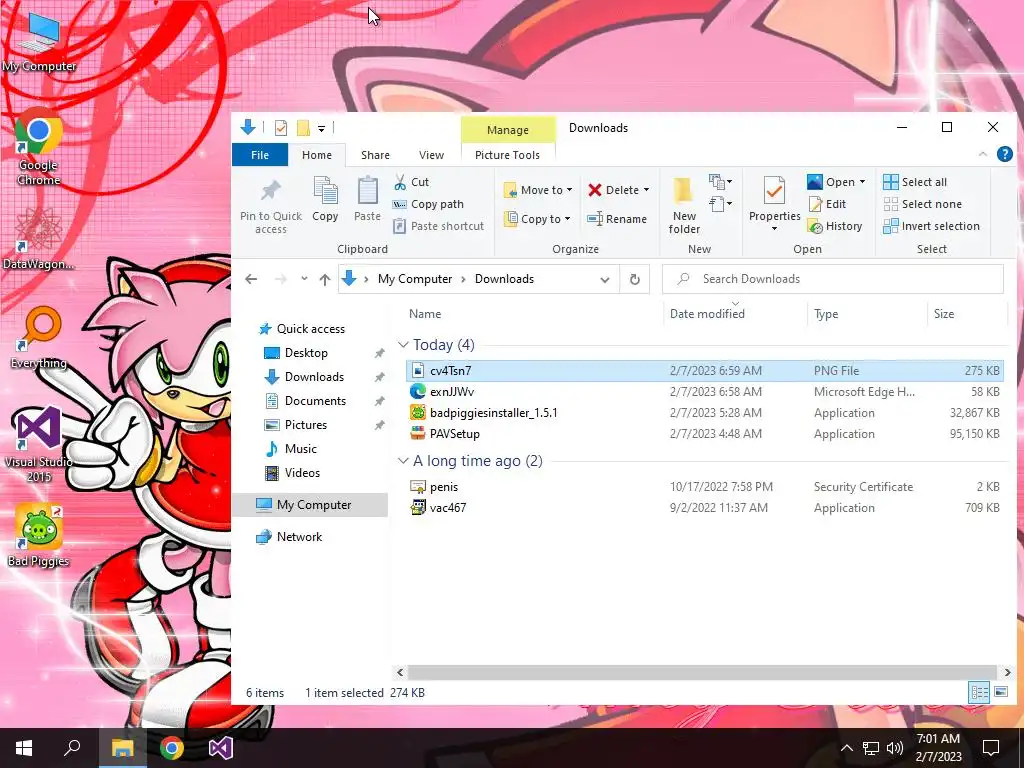The height and width of the screenshot is (768, 1024).
Task: Click the New folder icon in title bar
Action: pyautogui.click(x=303, y=128)
